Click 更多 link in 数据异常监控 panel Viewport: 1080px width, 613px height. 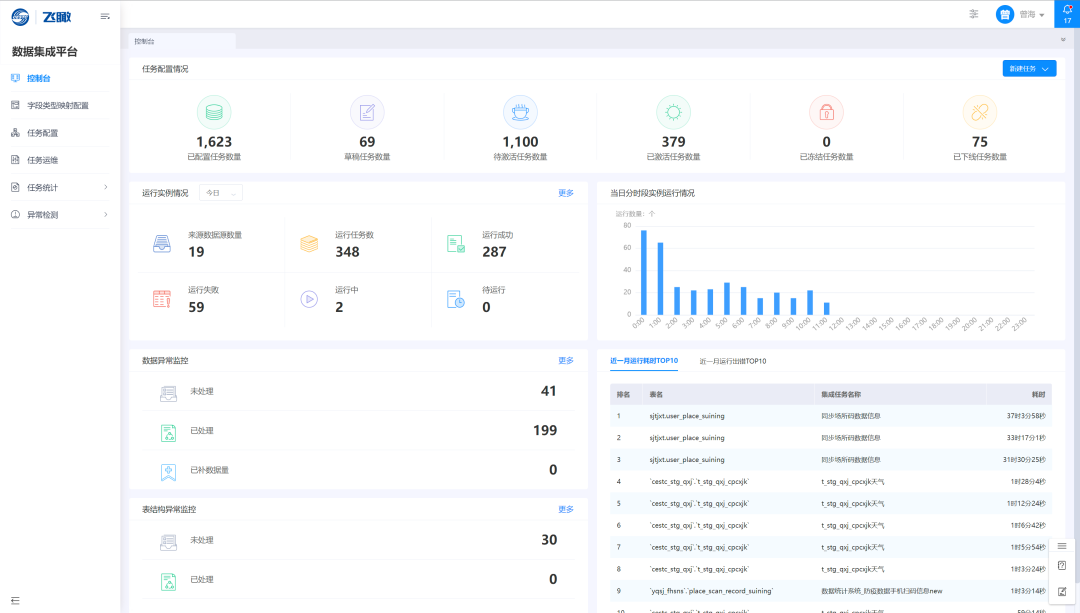566,361
